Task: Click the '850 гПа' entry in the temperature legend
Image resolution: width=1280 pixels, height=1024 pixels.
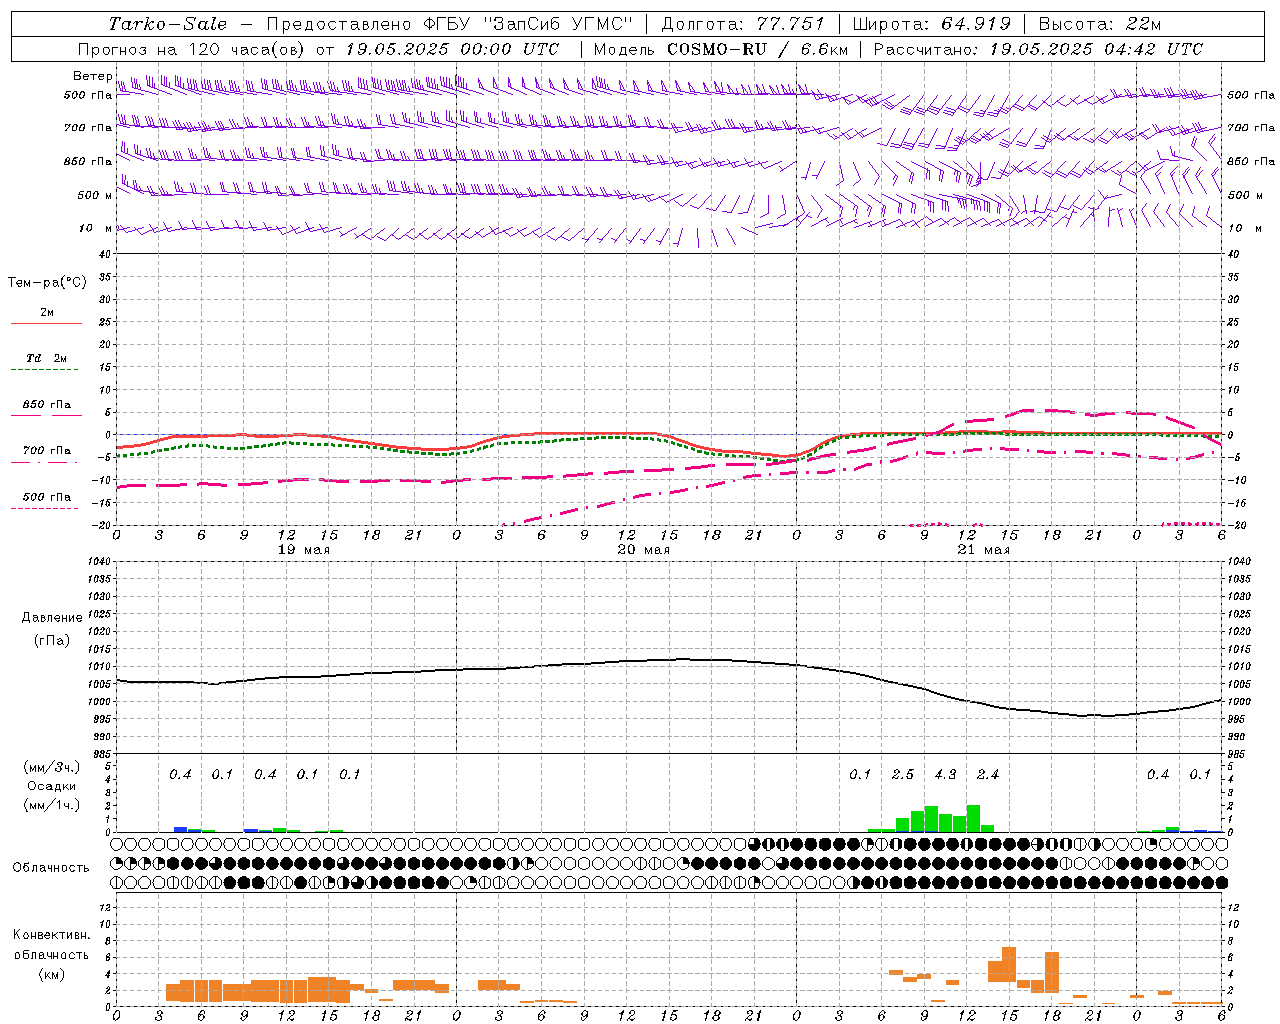Action: tap(46, 405)
